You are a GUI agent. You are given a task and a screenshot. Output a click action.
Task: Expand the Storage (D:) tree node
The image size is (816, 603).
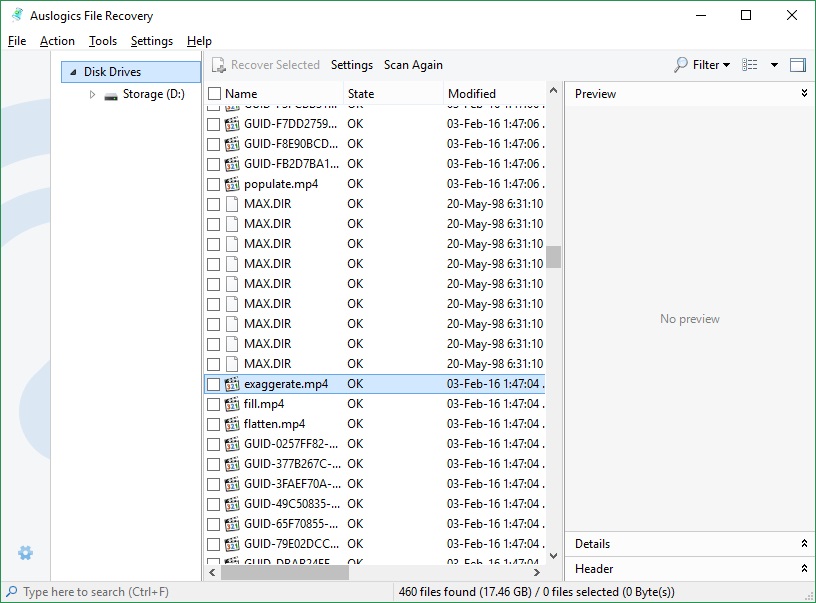(x=92, y=93)
